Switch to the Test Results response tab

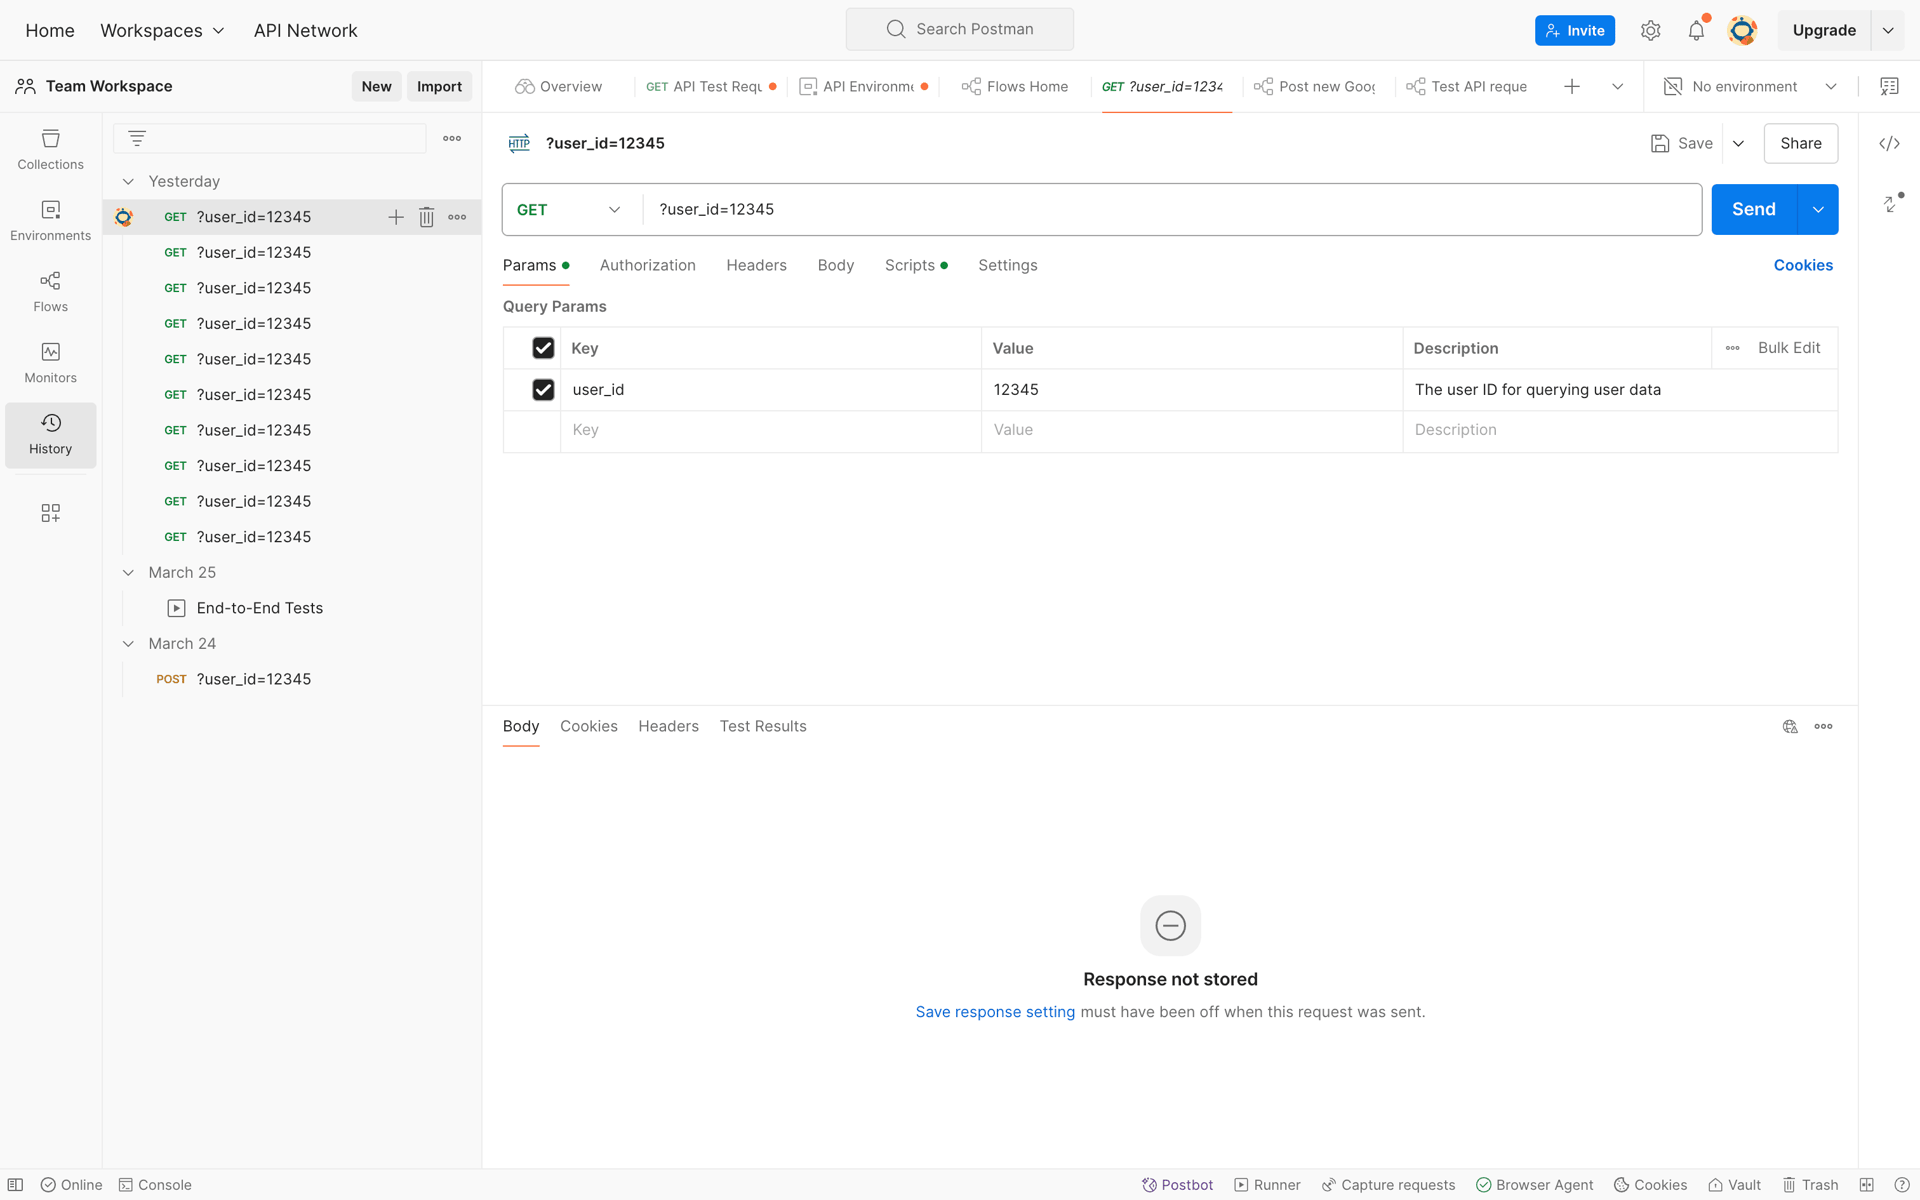pos(763,727)
